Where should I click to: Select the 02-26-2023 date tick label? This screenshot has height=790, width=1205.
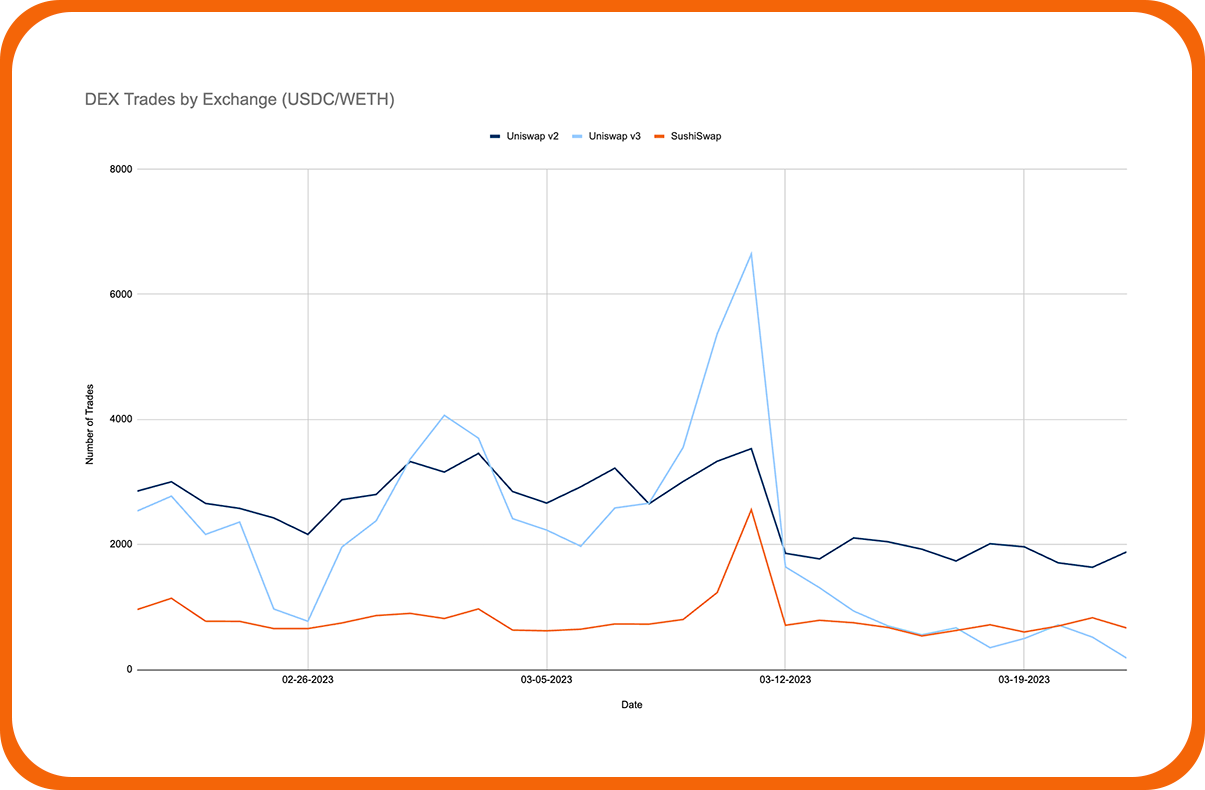point(306,678)
